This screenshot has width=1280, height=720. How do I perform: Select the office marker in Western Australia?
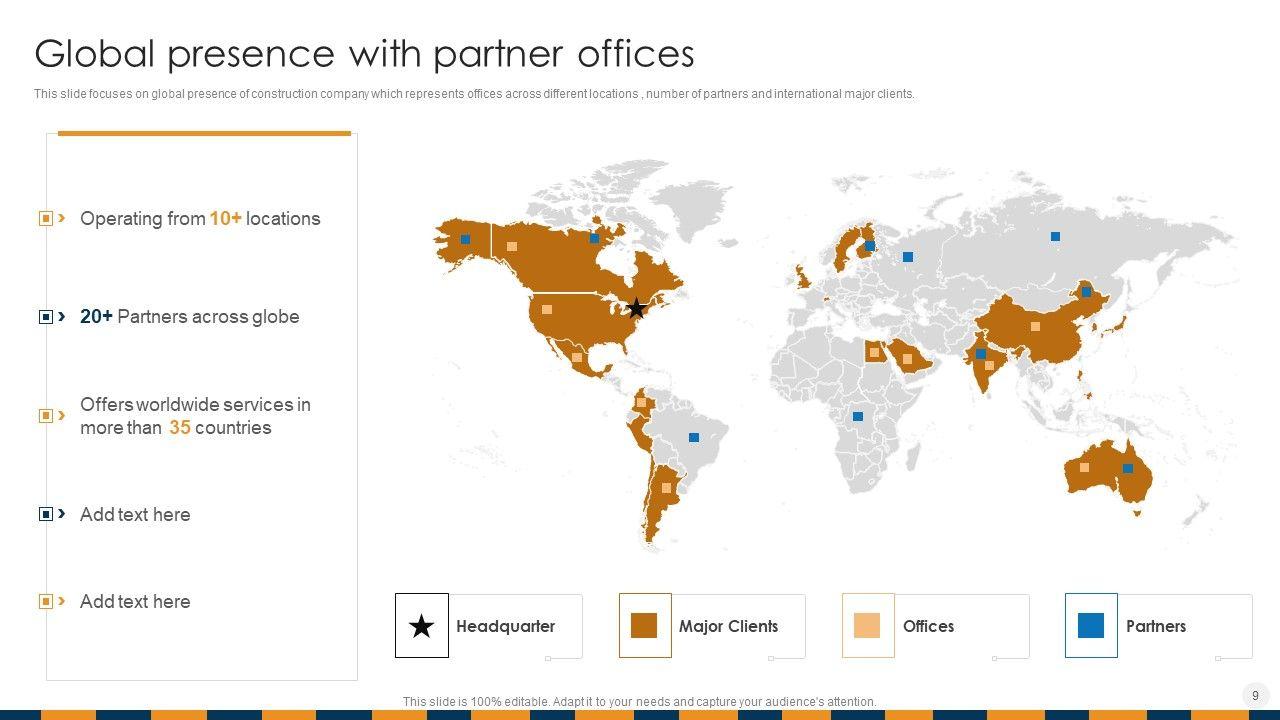click(x=1084, y=467)
